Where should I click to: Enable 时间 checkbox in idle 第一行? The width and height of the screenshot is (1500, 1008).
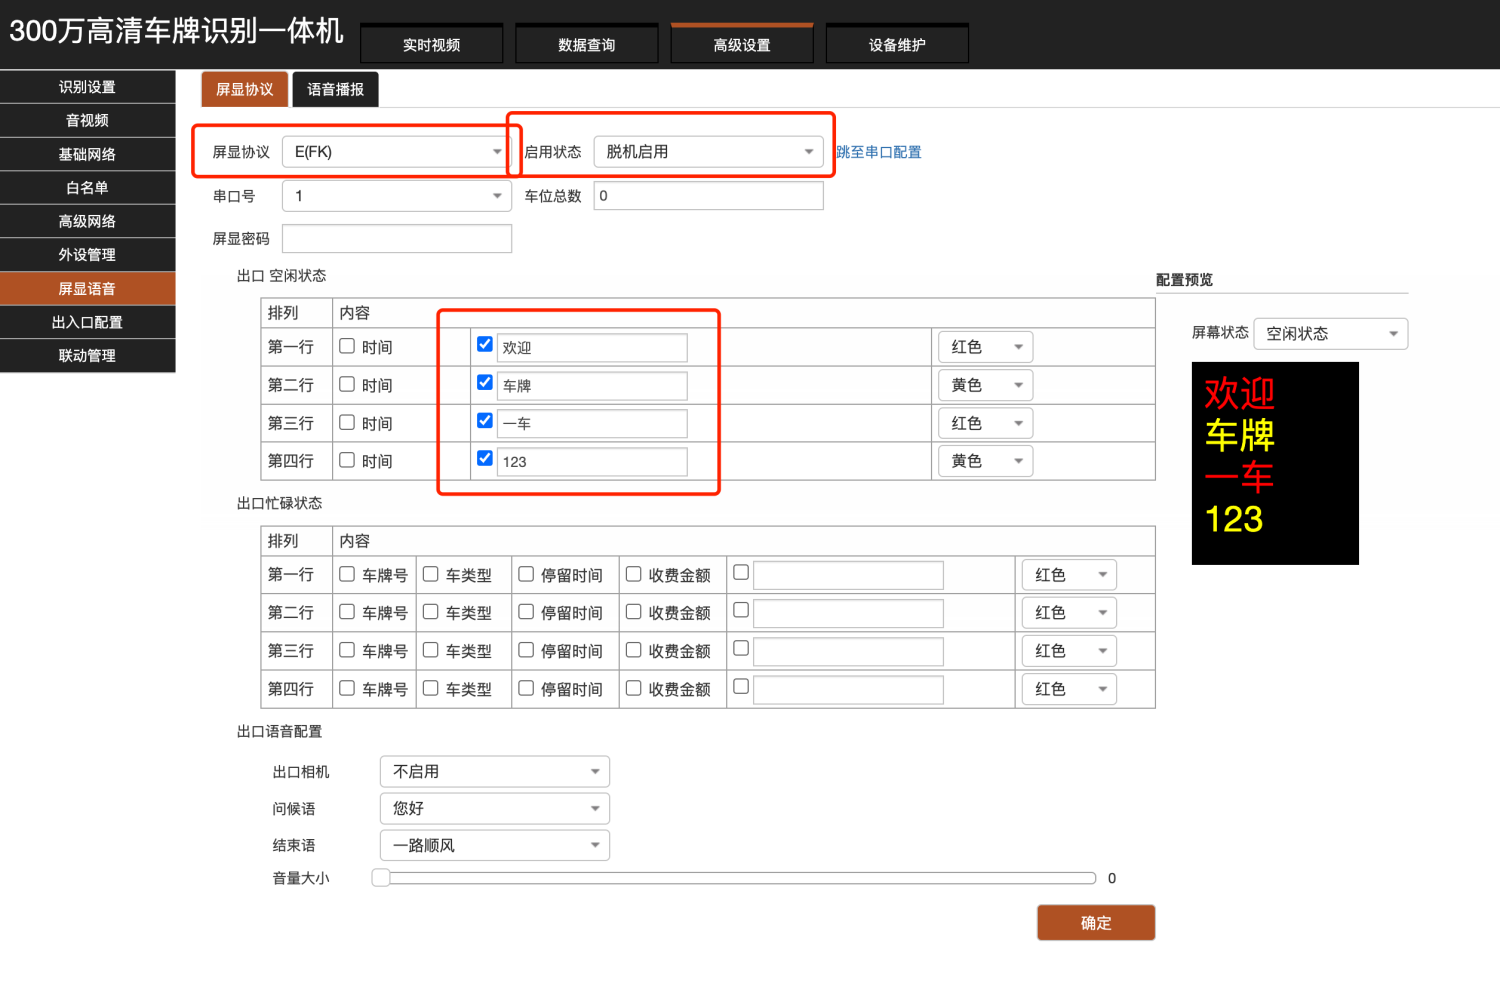(347, 346)
